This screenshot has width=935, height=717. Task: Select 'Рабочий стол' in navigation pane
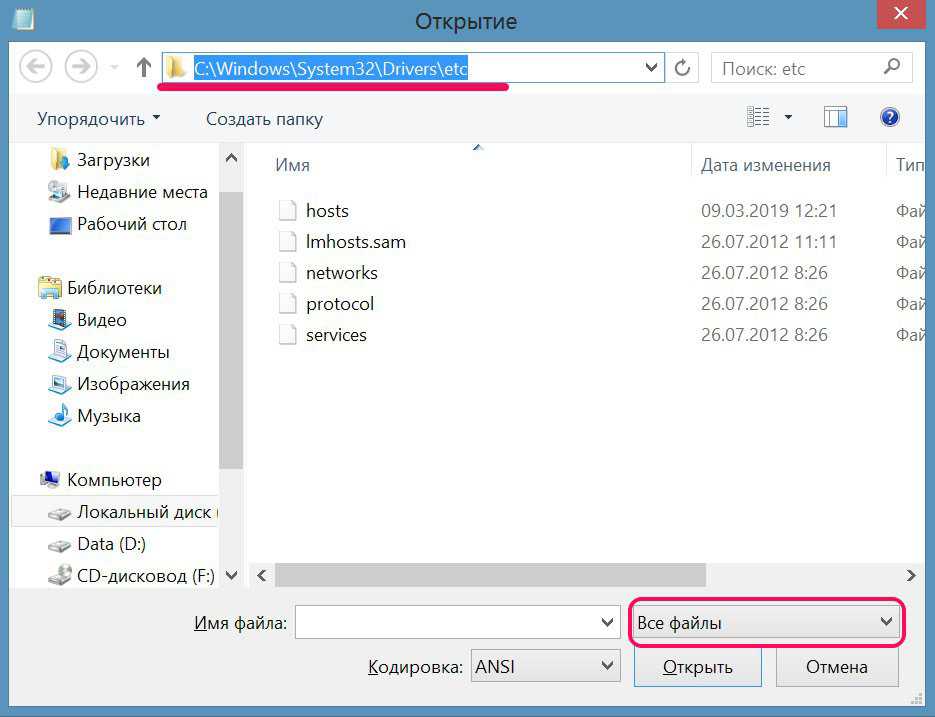click(x=131, y=224)
